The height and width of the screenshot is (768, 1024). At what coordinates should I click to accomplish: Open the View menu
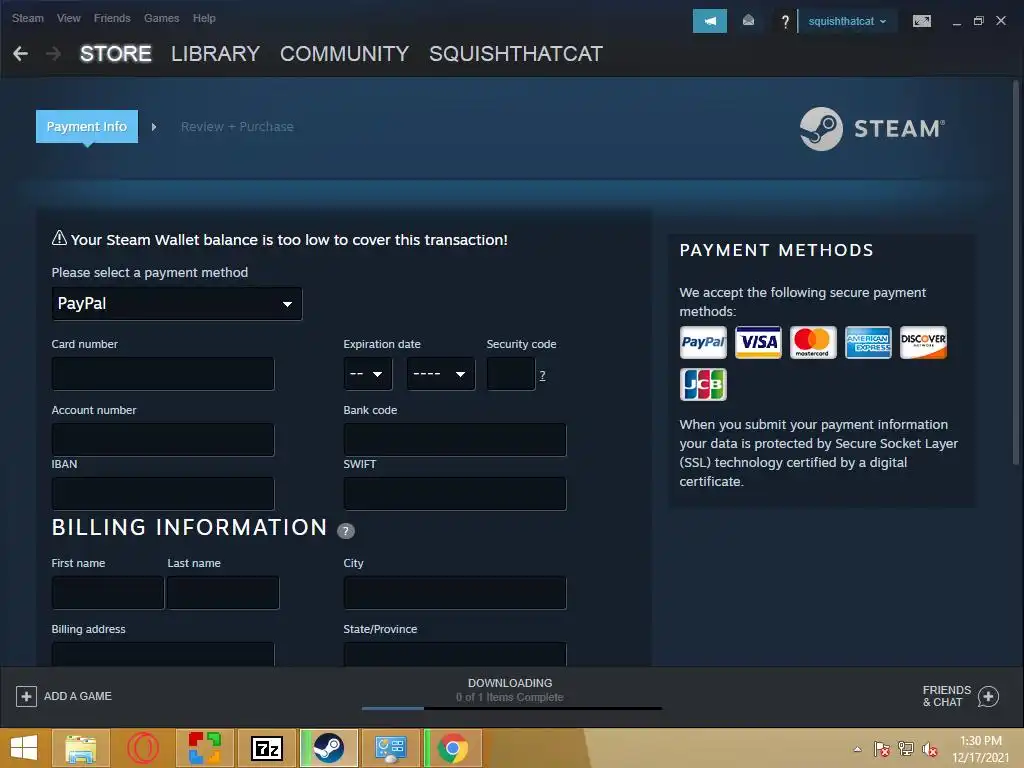click(69, 18)
